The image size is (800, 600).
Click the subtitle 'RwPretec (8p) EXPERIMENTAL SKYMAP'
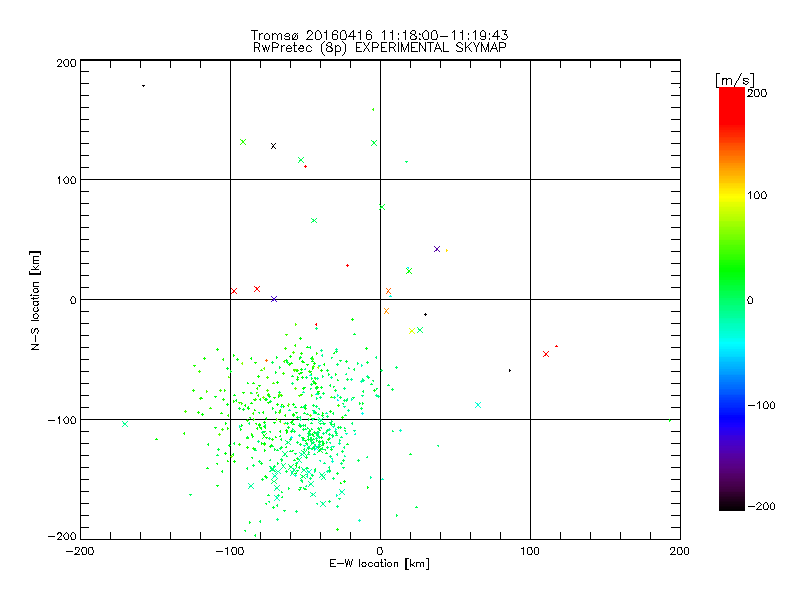pyautogui.click(x=380, y=47)
